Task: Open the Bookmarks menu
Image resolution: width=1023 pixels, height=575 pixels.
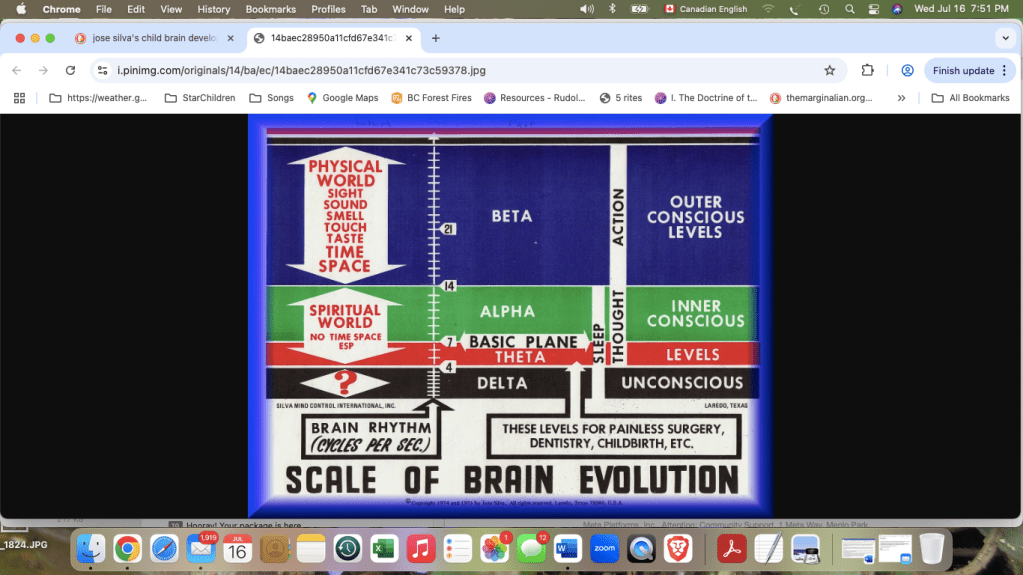Action: 270,9
